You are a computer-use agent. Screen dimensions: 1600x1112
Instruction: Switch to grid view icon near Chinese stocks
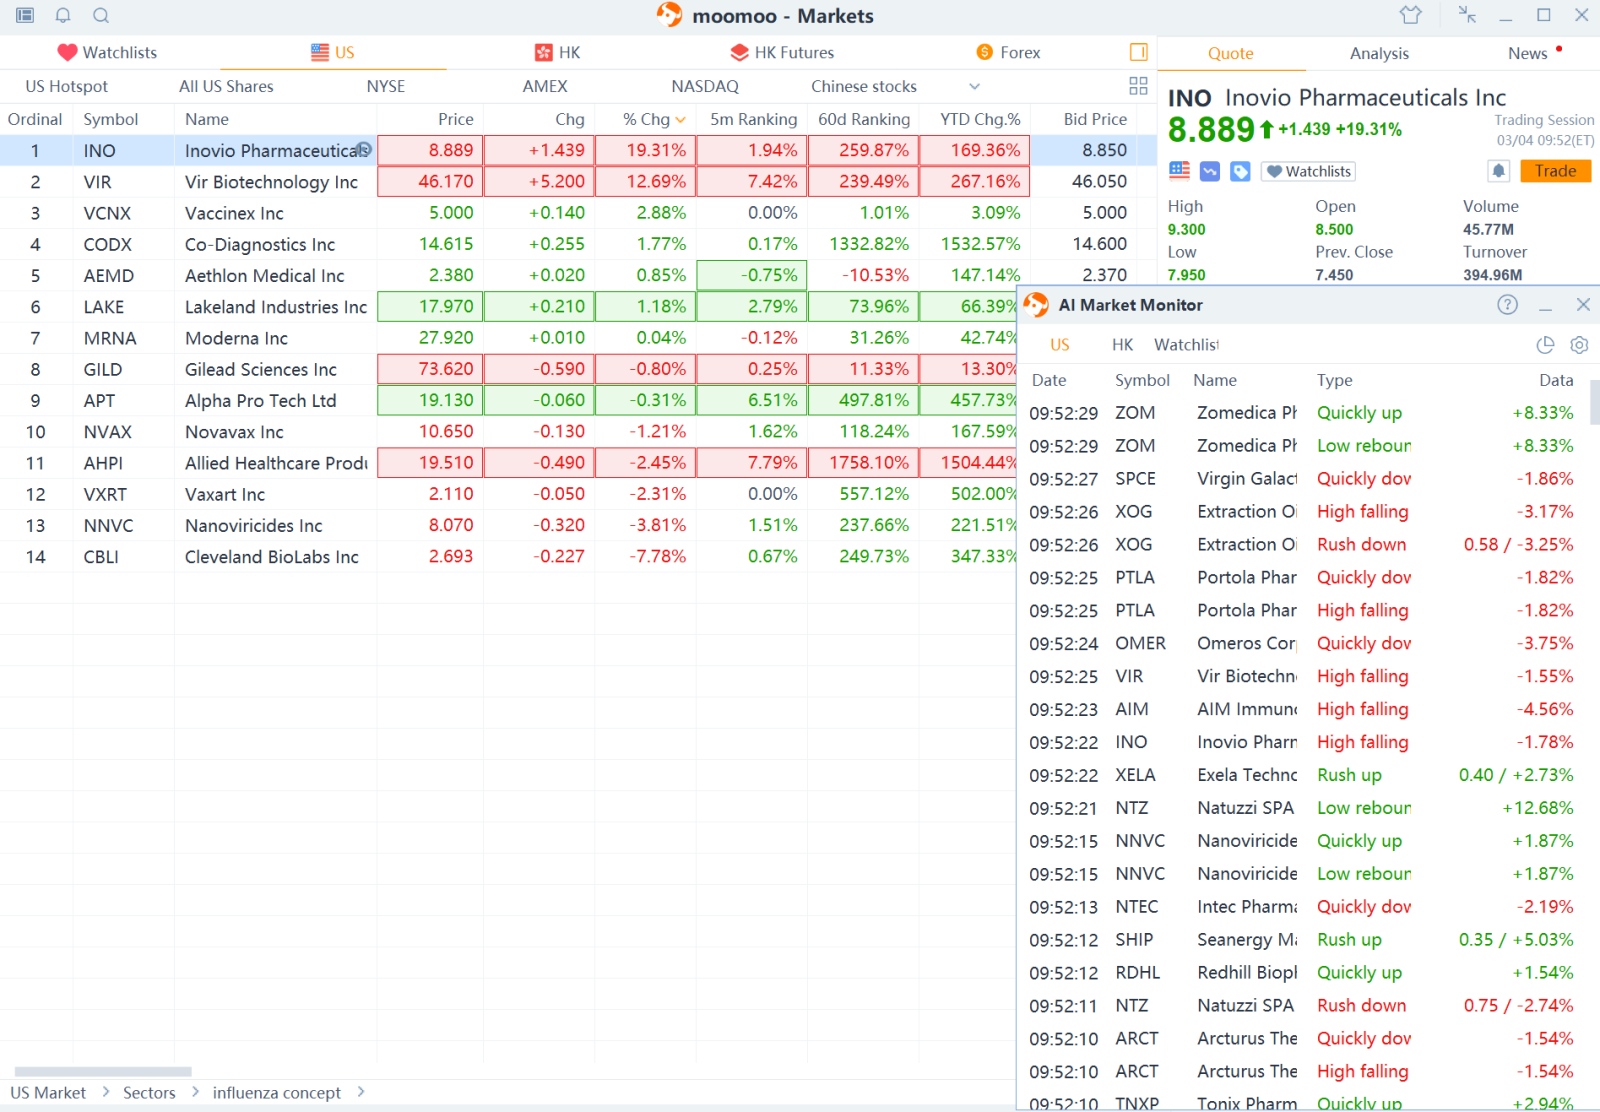pyautogui.click(x=1138, y=86)
